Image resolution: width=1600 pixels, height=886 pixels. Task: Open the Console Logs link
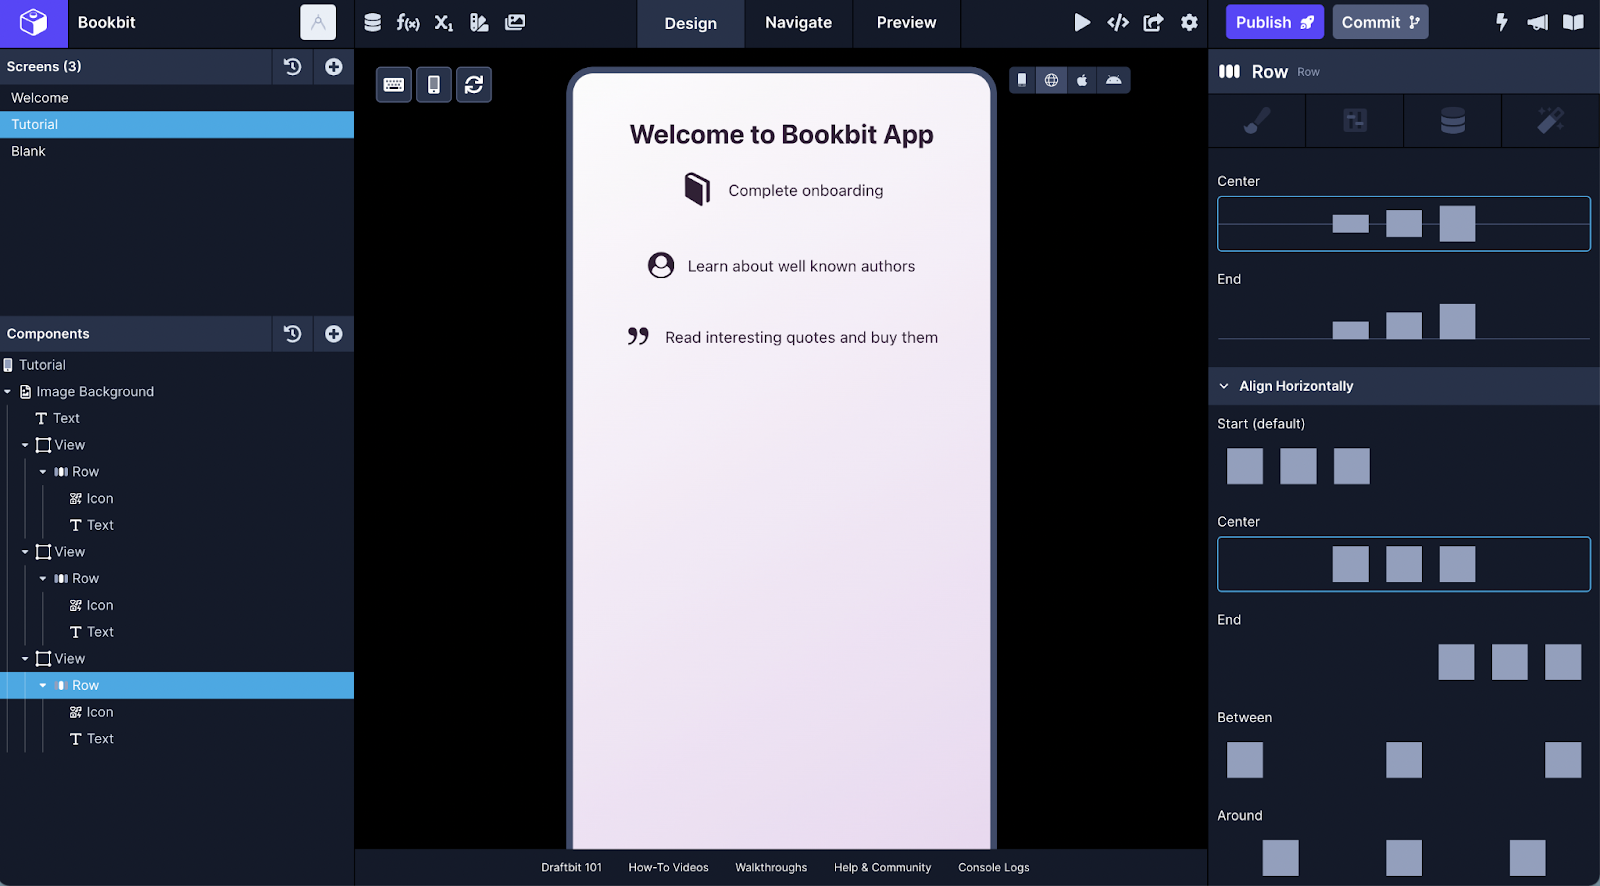click(993, 868)
